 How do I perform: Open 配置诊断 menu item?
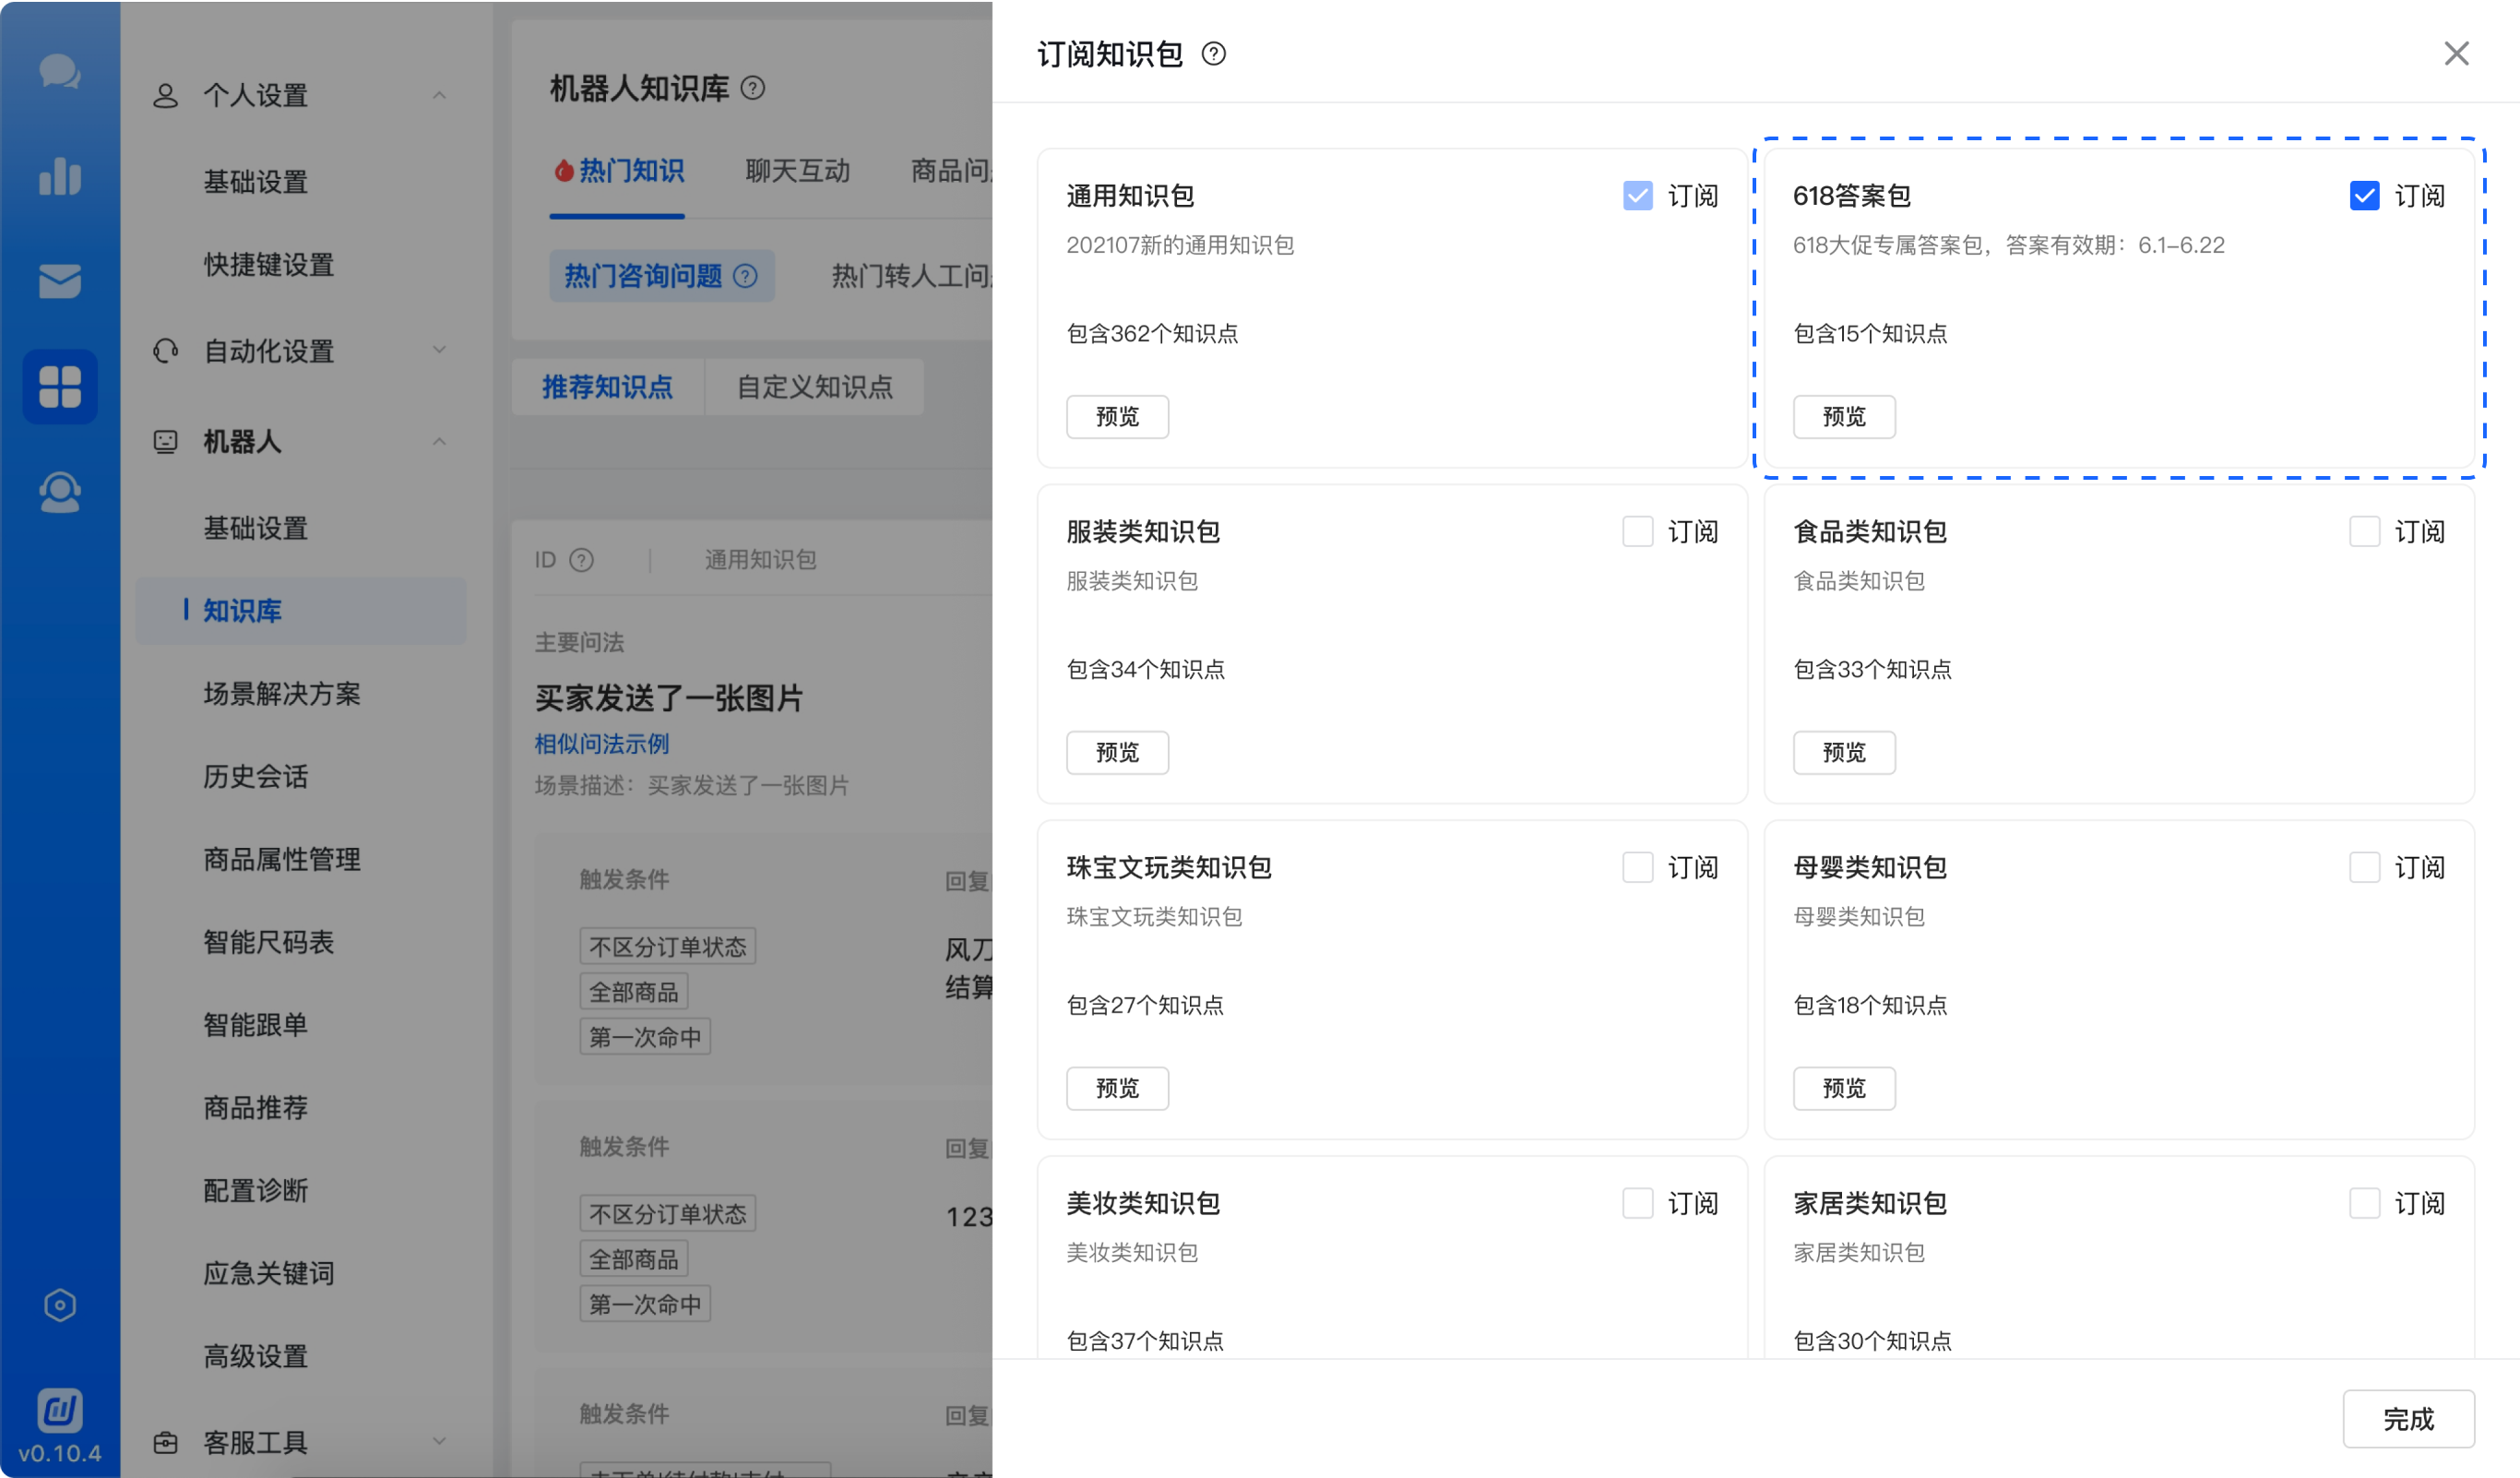tap(255, 1191)
